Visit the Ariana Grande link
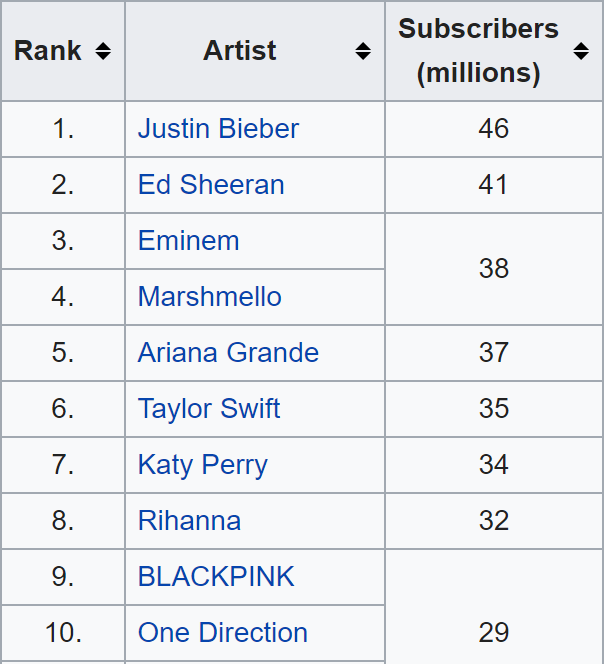 click(x=228, y=352)
